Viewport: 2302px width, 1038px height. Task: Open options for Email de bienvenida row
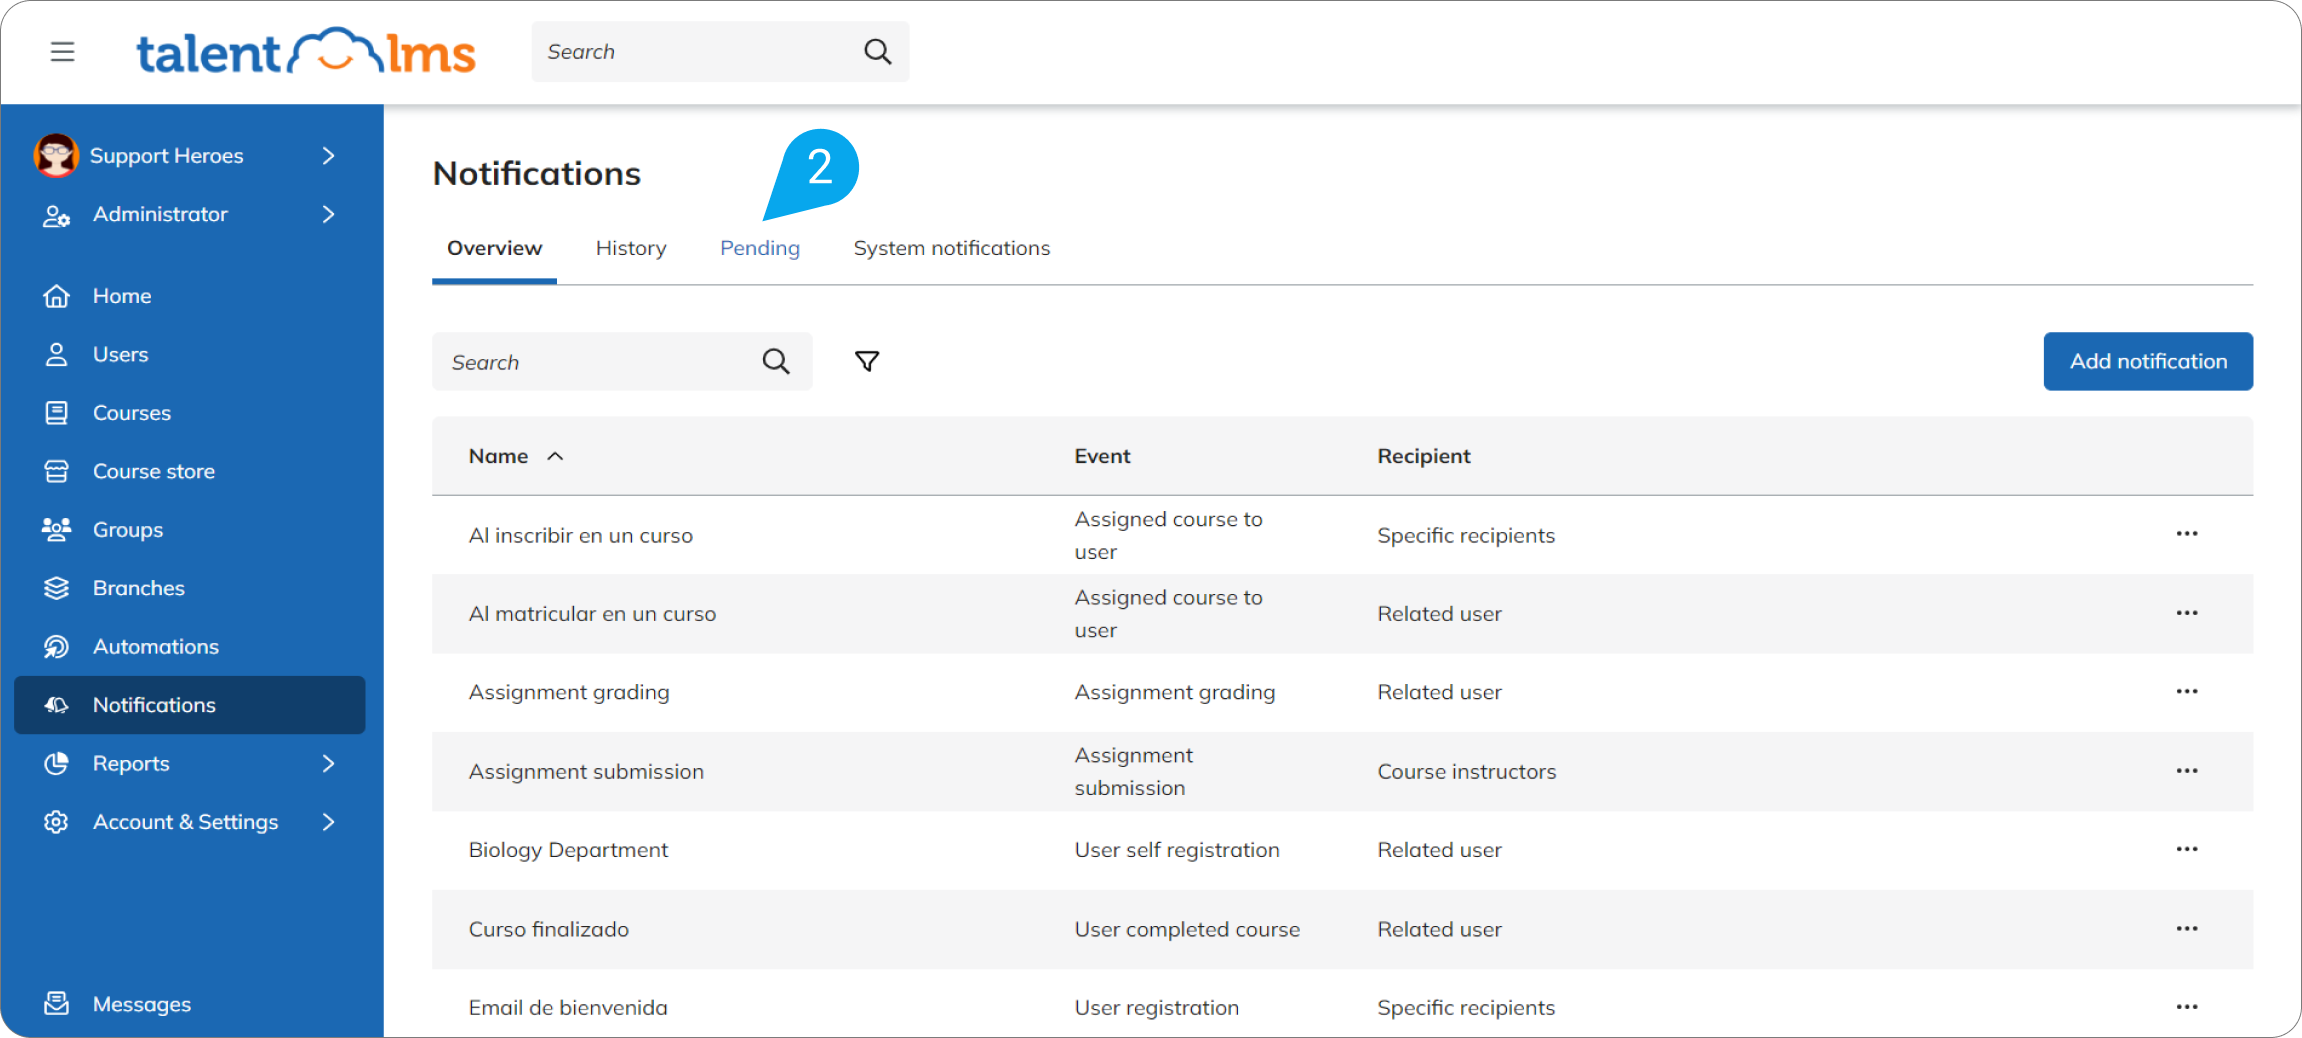tap(2187, 1007)
